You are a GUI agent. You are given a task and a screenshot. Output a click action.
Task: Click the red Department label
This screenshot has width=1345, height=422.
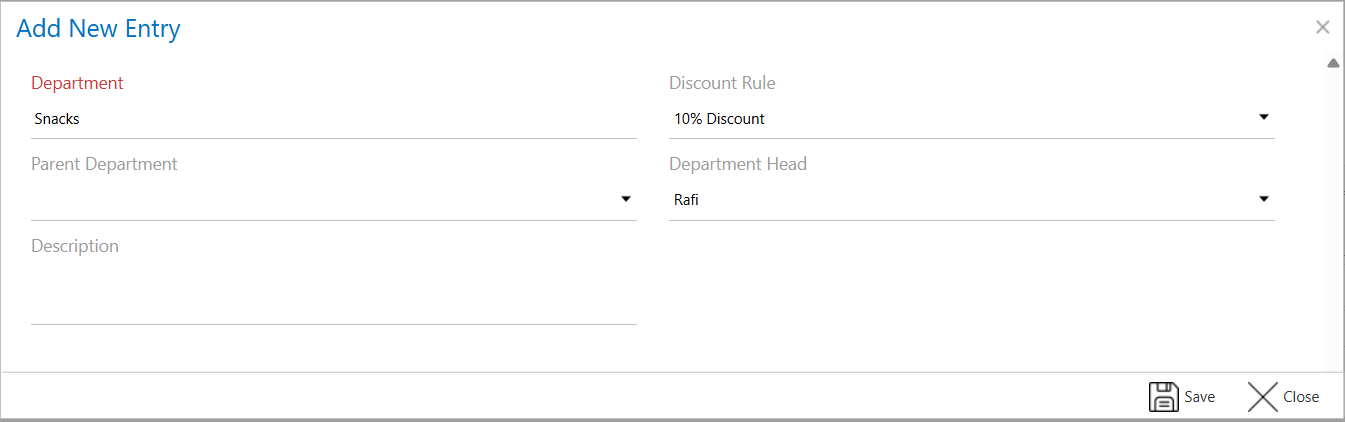78,83
